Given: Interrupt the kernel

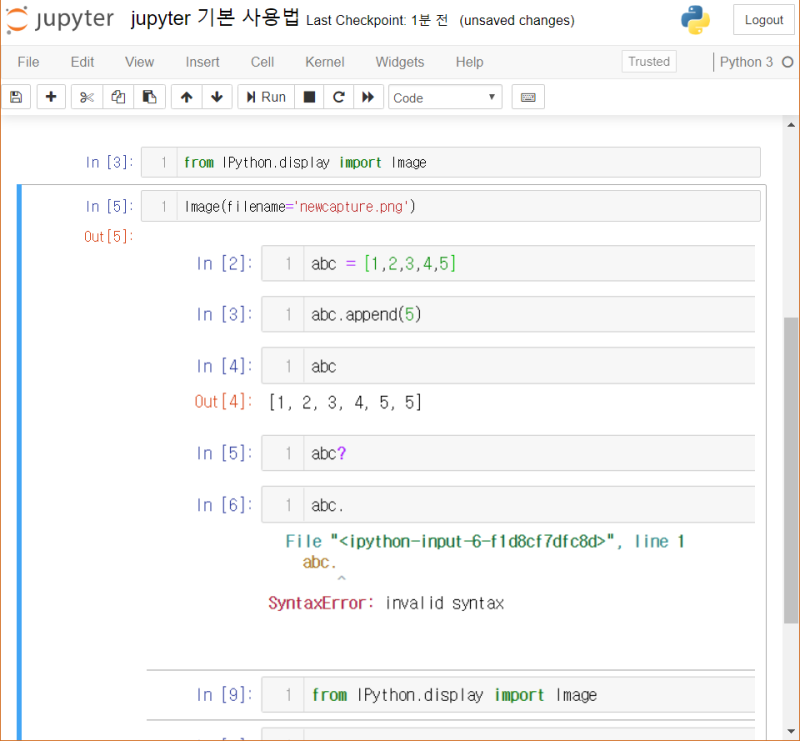Looking at the screenshot, I should tap(310, 96).
